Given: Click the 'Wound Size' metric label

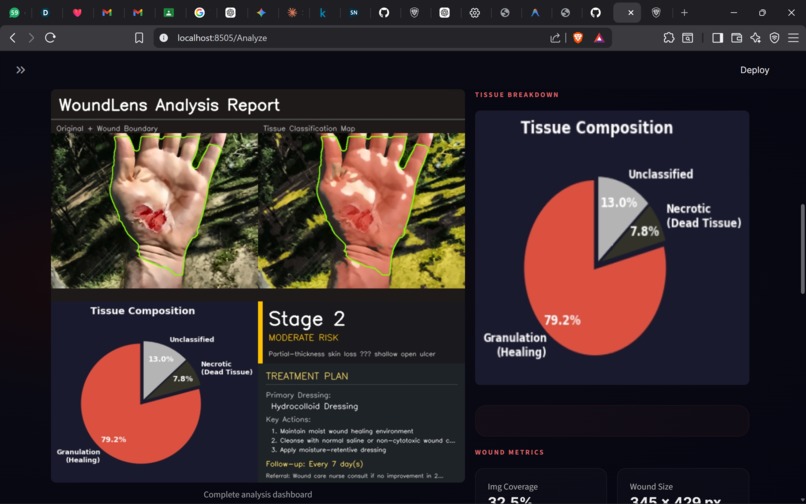Looking at the screenshot, I should [651, 487].
